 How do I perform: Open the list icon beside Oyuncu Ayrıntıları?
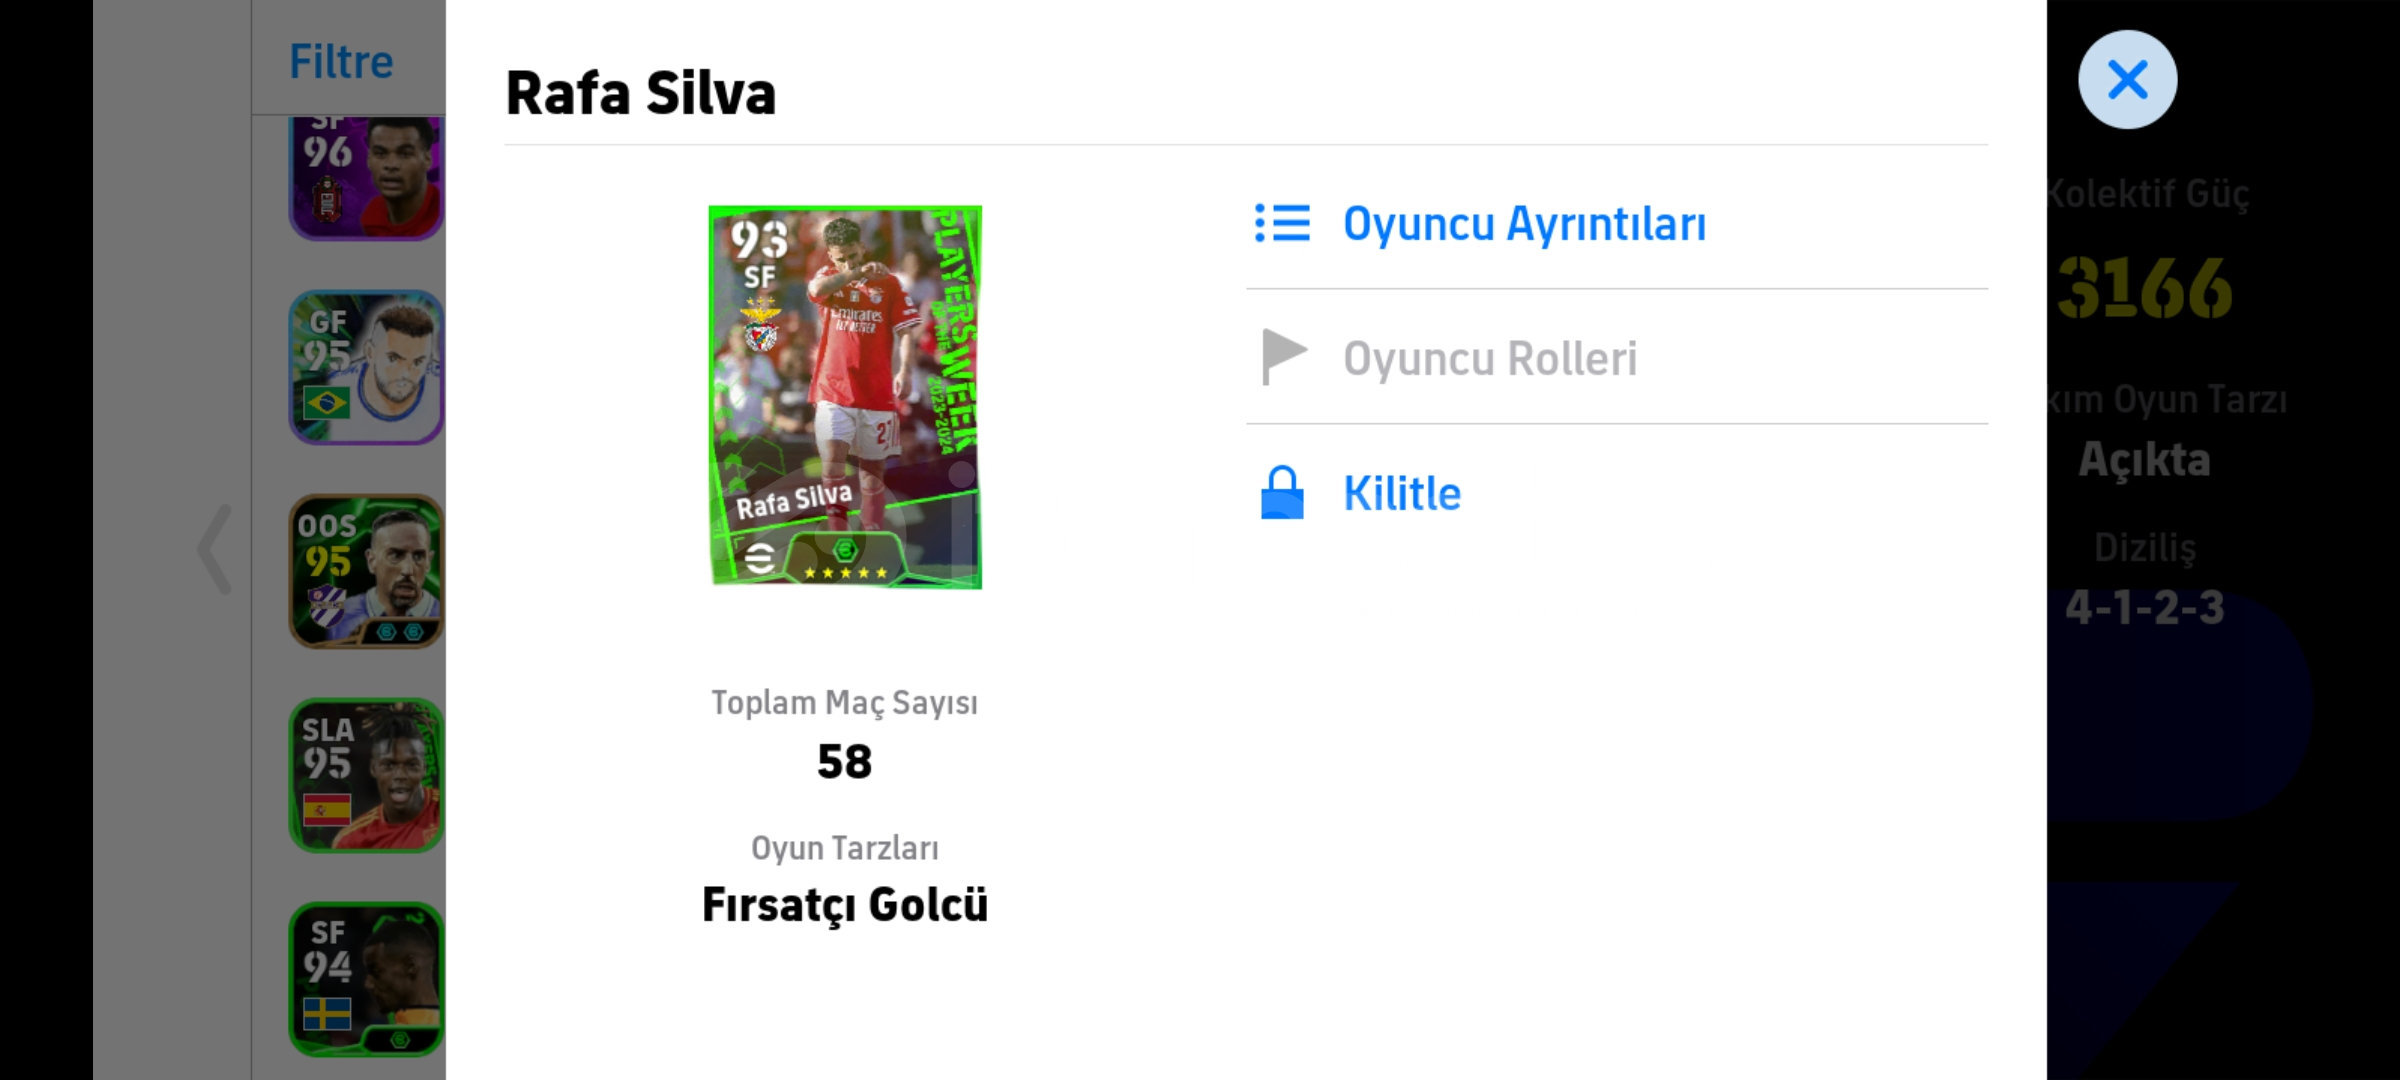click(x=1282, y=224)
